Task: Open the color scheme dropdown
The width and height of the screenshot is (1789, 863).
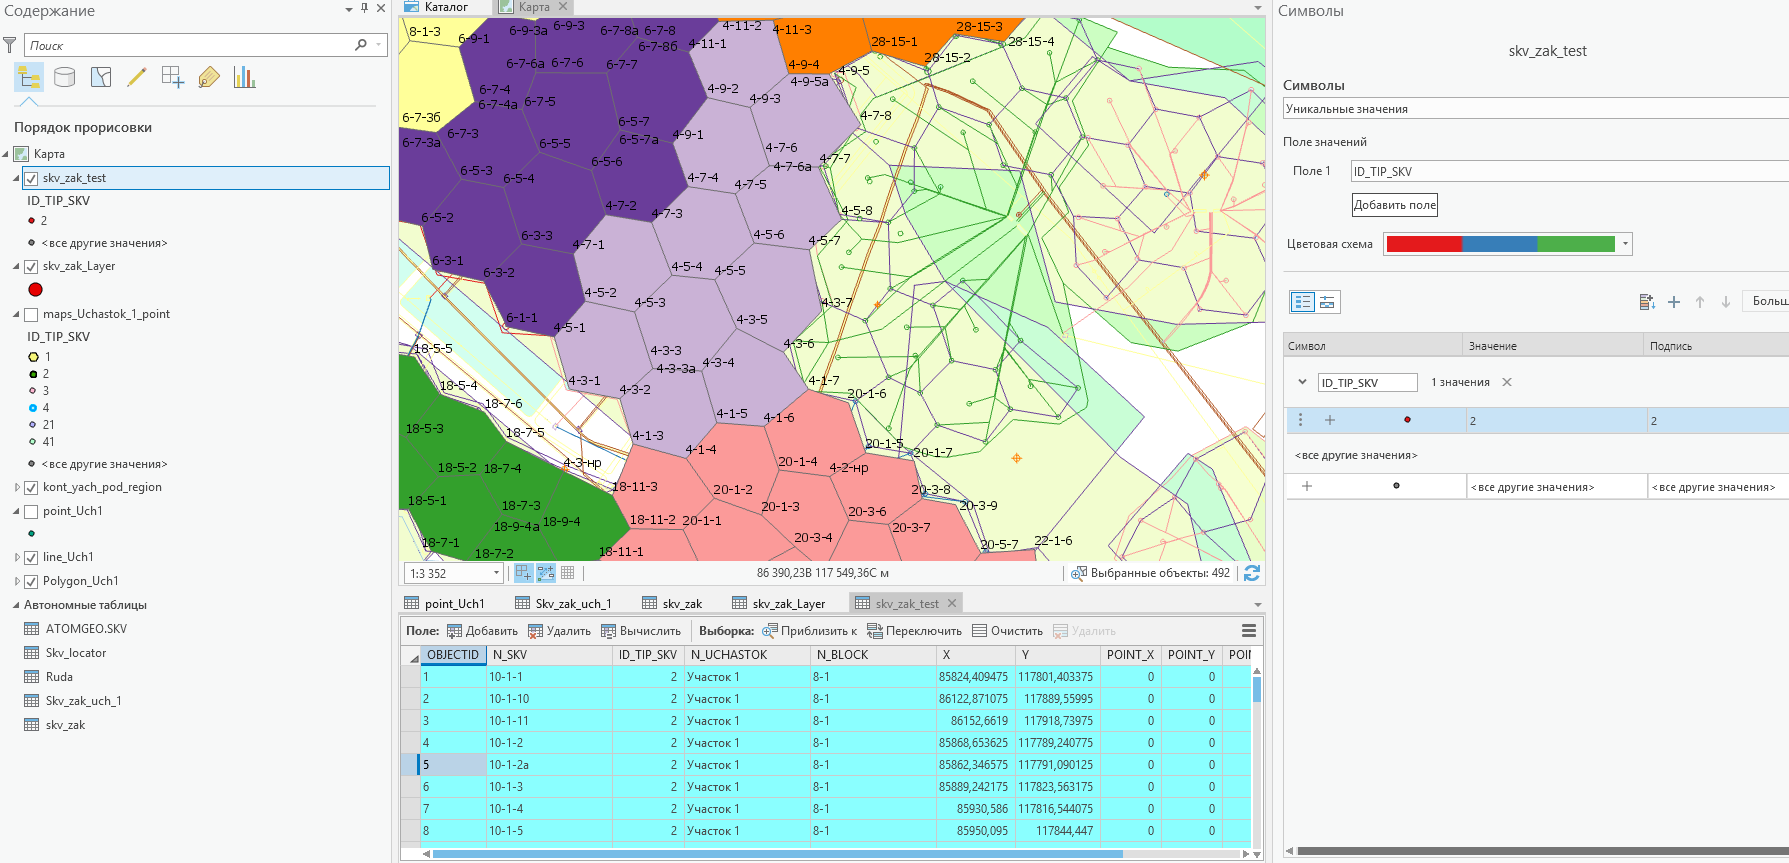Action: (1625, 244)
